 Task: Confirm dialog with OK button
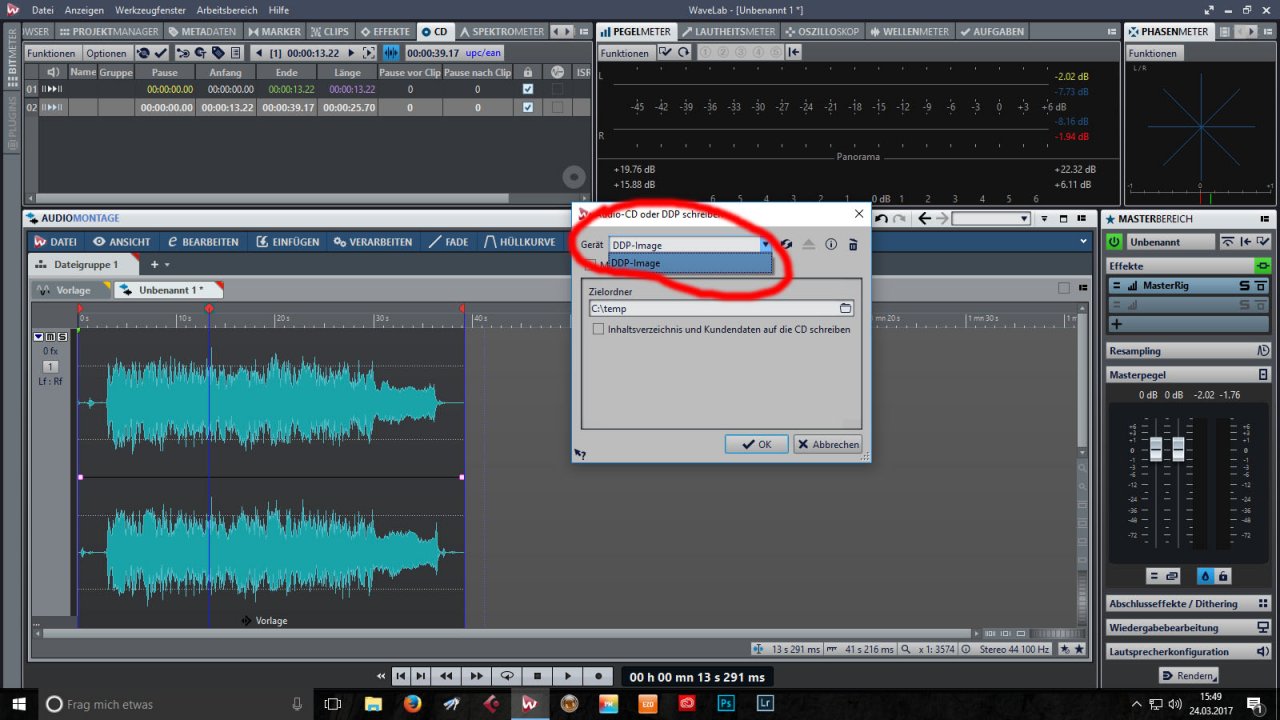[x=757, y=444]
